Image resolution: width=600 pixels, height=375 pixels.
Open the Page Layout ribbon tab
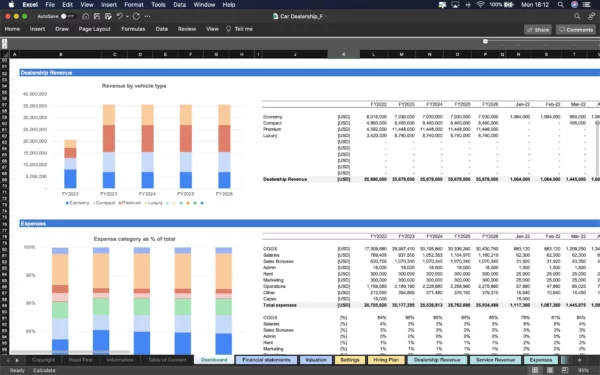[95, 29]
